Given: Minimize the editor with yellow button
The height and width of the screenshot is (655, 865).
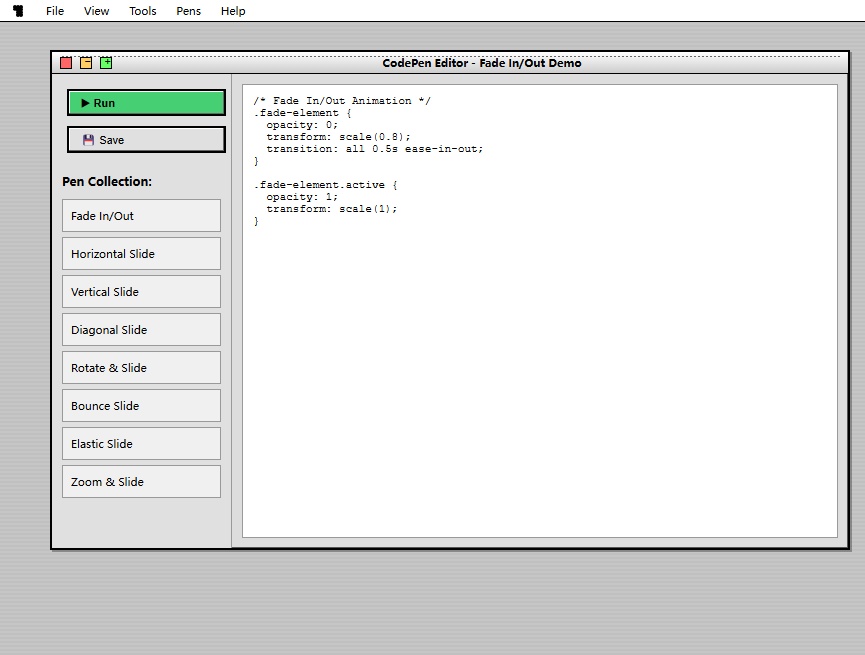Looking at the screenshot, I should click(x=86, y=63).
